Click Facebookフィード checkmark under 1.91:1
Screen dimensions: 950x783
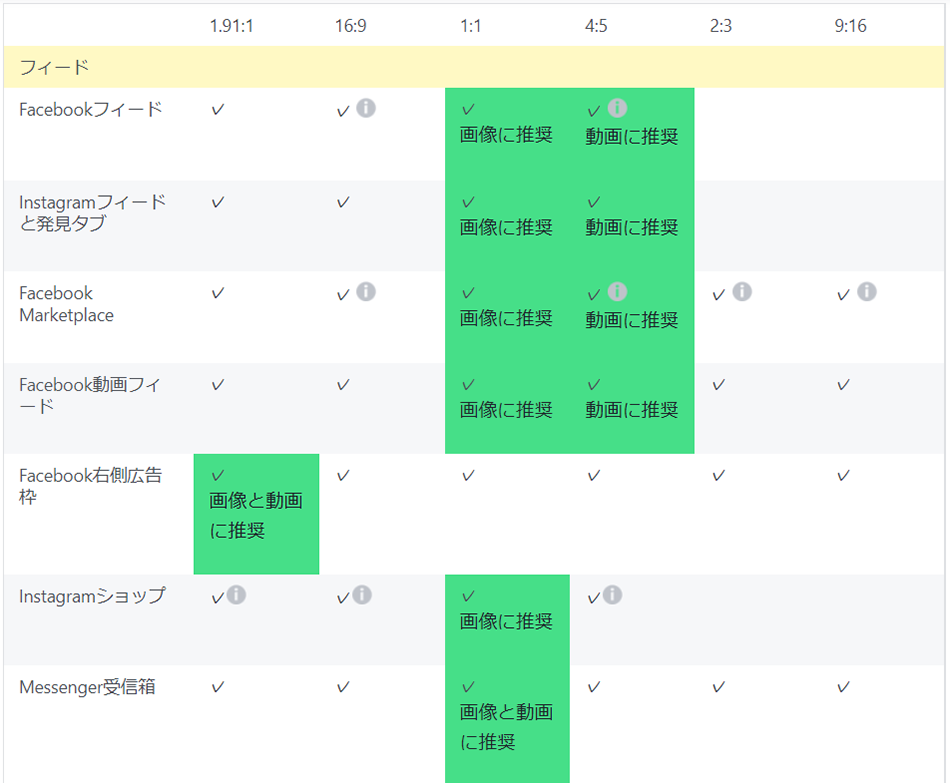(218, 110)
